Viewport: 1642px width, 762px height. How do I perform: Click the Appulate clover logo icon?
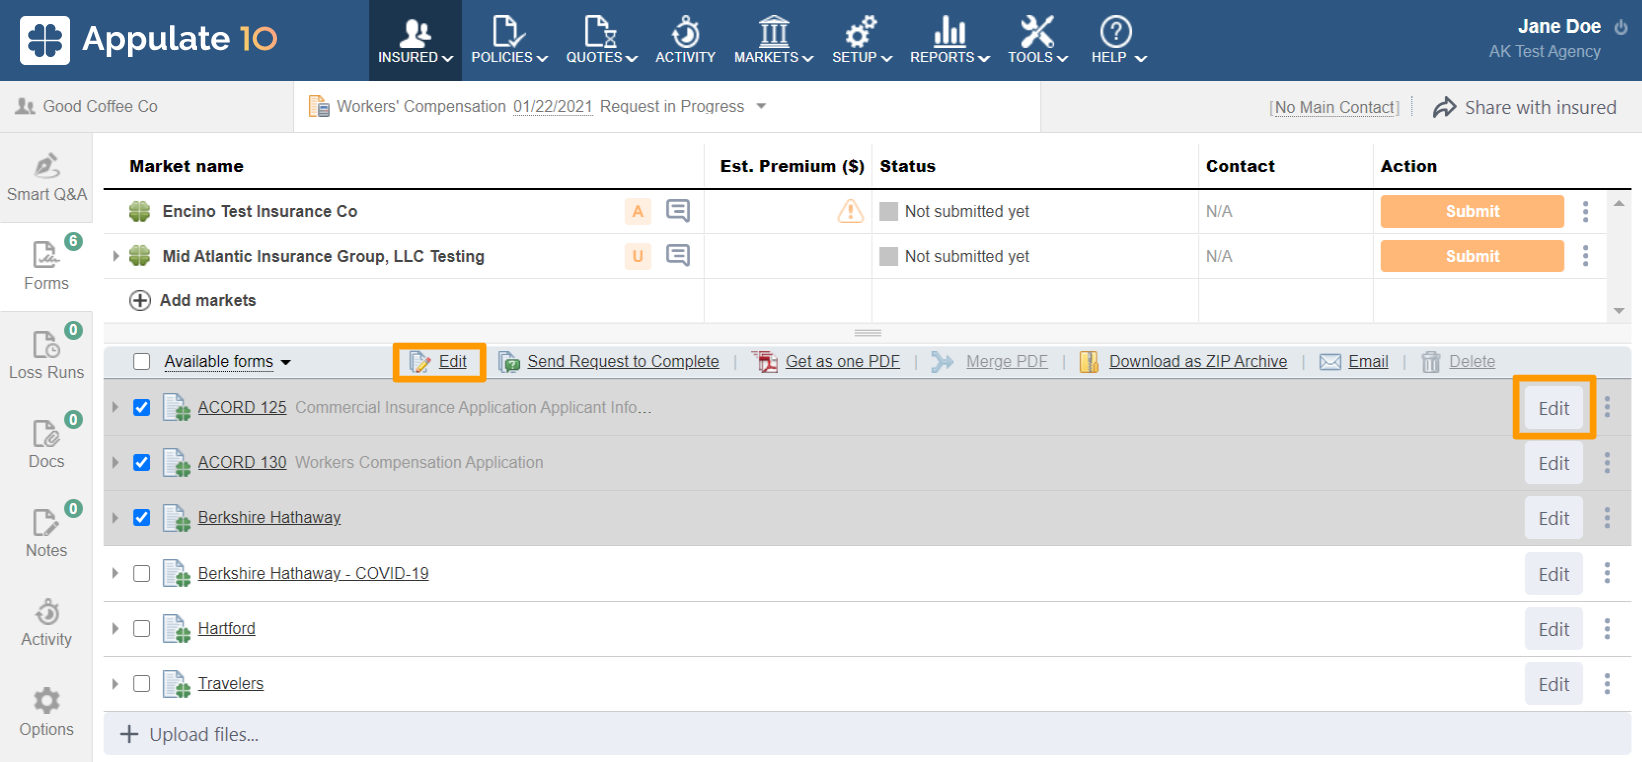[45, 40]
